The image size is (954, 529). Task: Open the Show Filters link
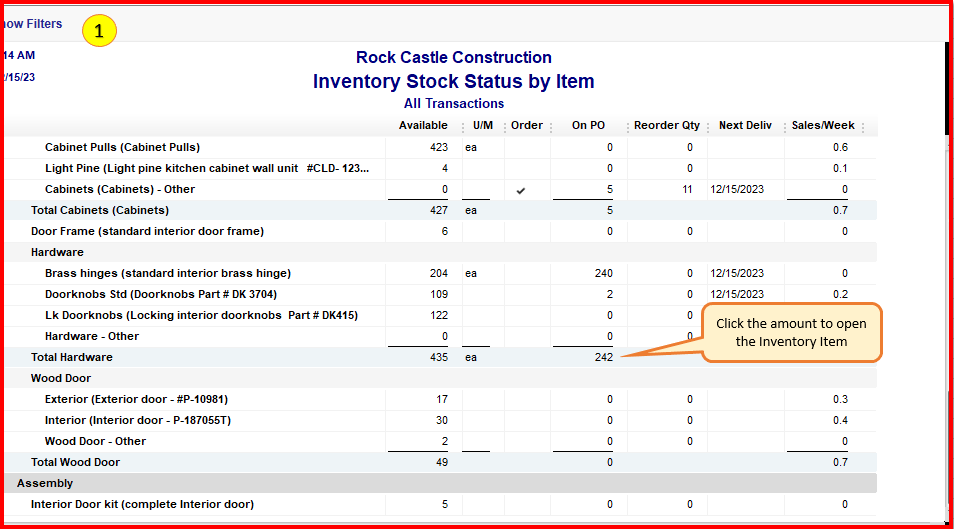tap(32, 24)
